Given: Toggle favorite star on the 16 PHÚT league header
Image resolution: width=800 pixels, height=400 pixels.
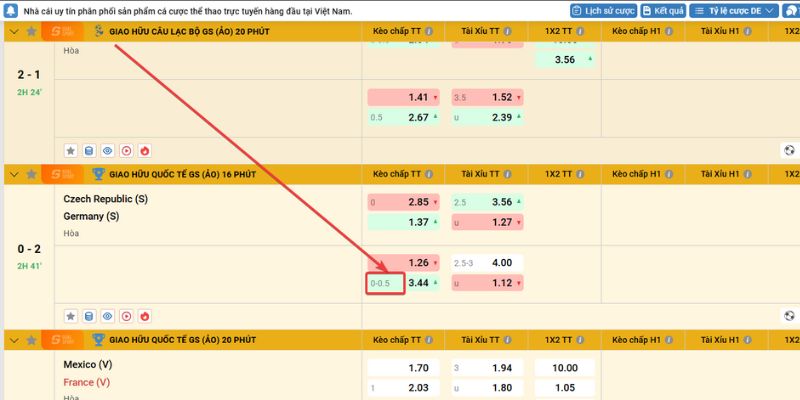Looking at the screenshot, I should click(31, 174).
